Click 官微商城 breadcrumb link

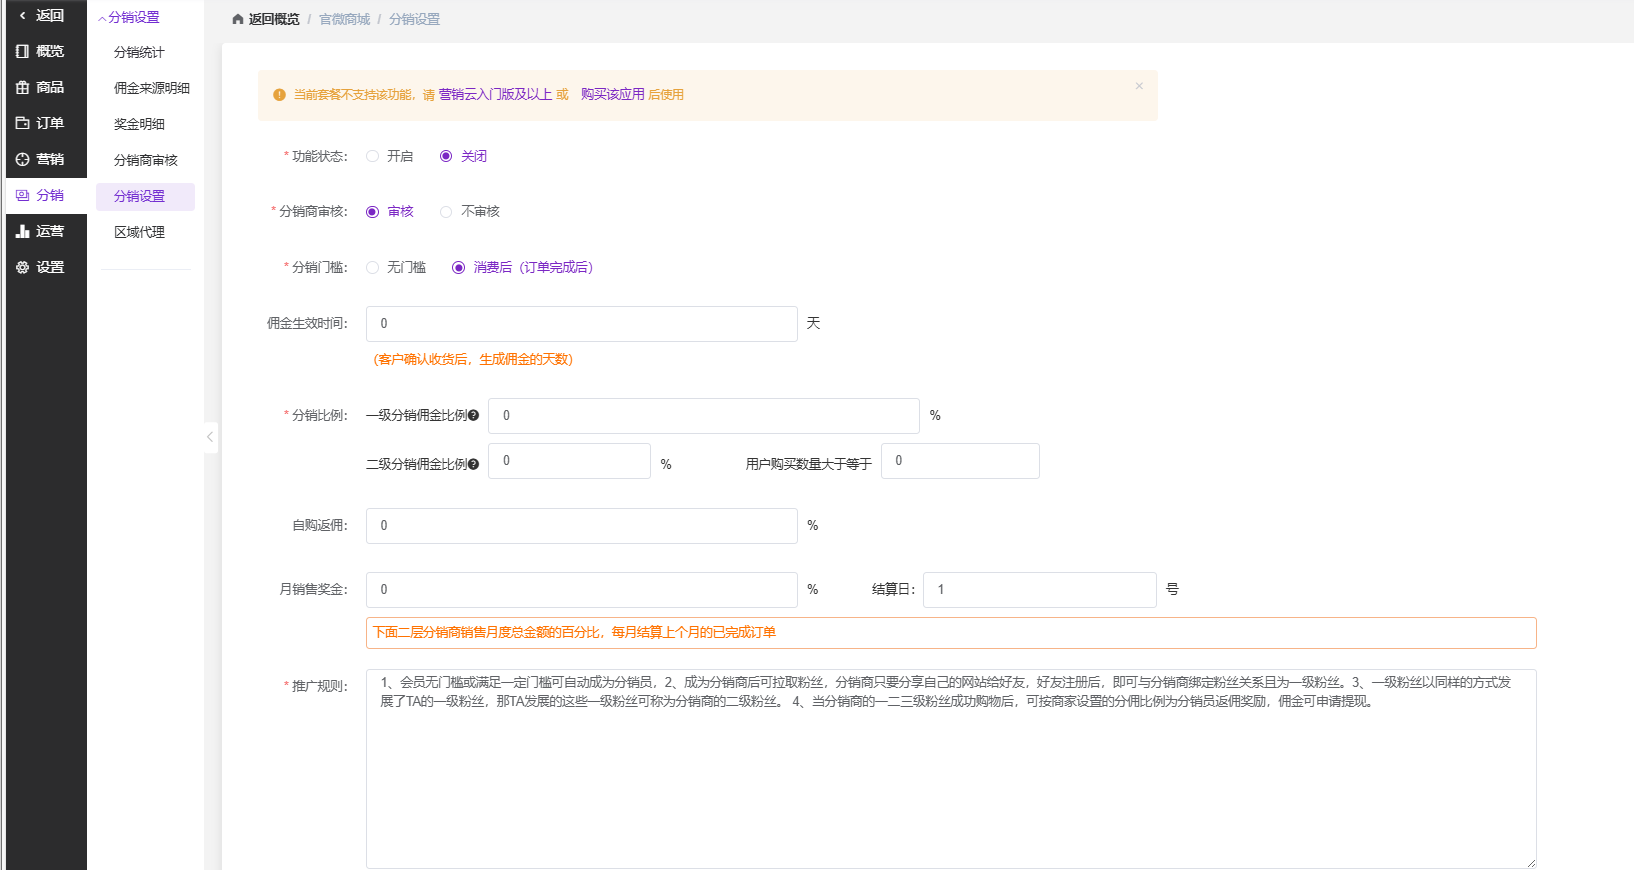[x=344, y=19]
